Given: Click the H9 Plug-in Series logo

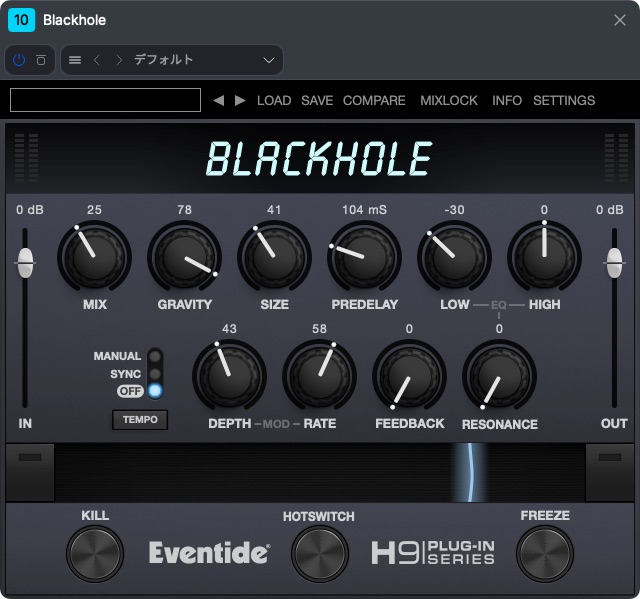Looking at the screenshot, I should point(433,553).
